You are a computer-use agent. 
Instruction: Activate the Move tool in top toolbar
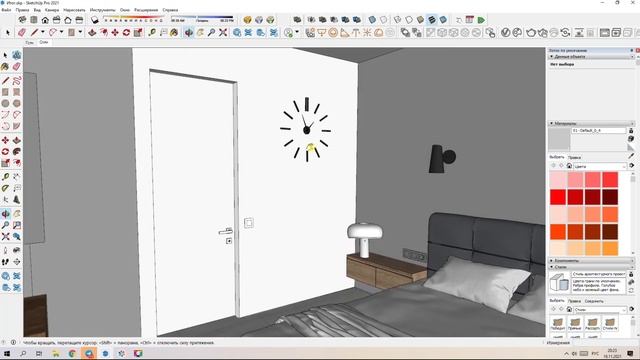tap(115, 32)
